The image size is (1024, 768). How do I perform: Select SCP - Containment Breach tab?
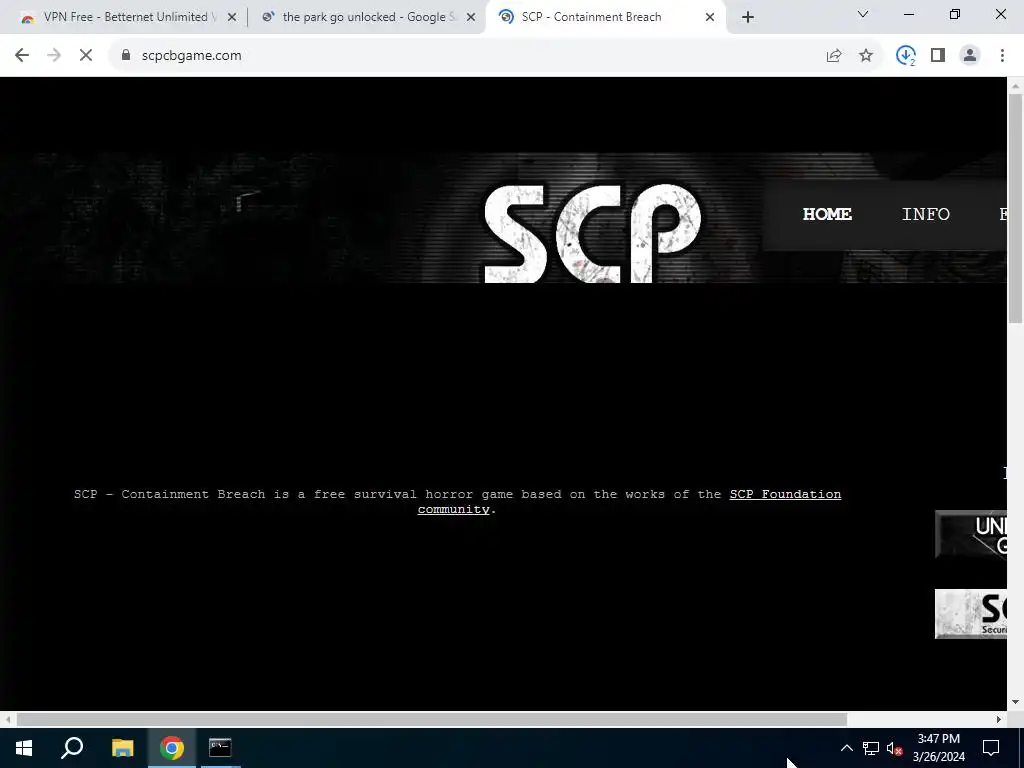606,17
